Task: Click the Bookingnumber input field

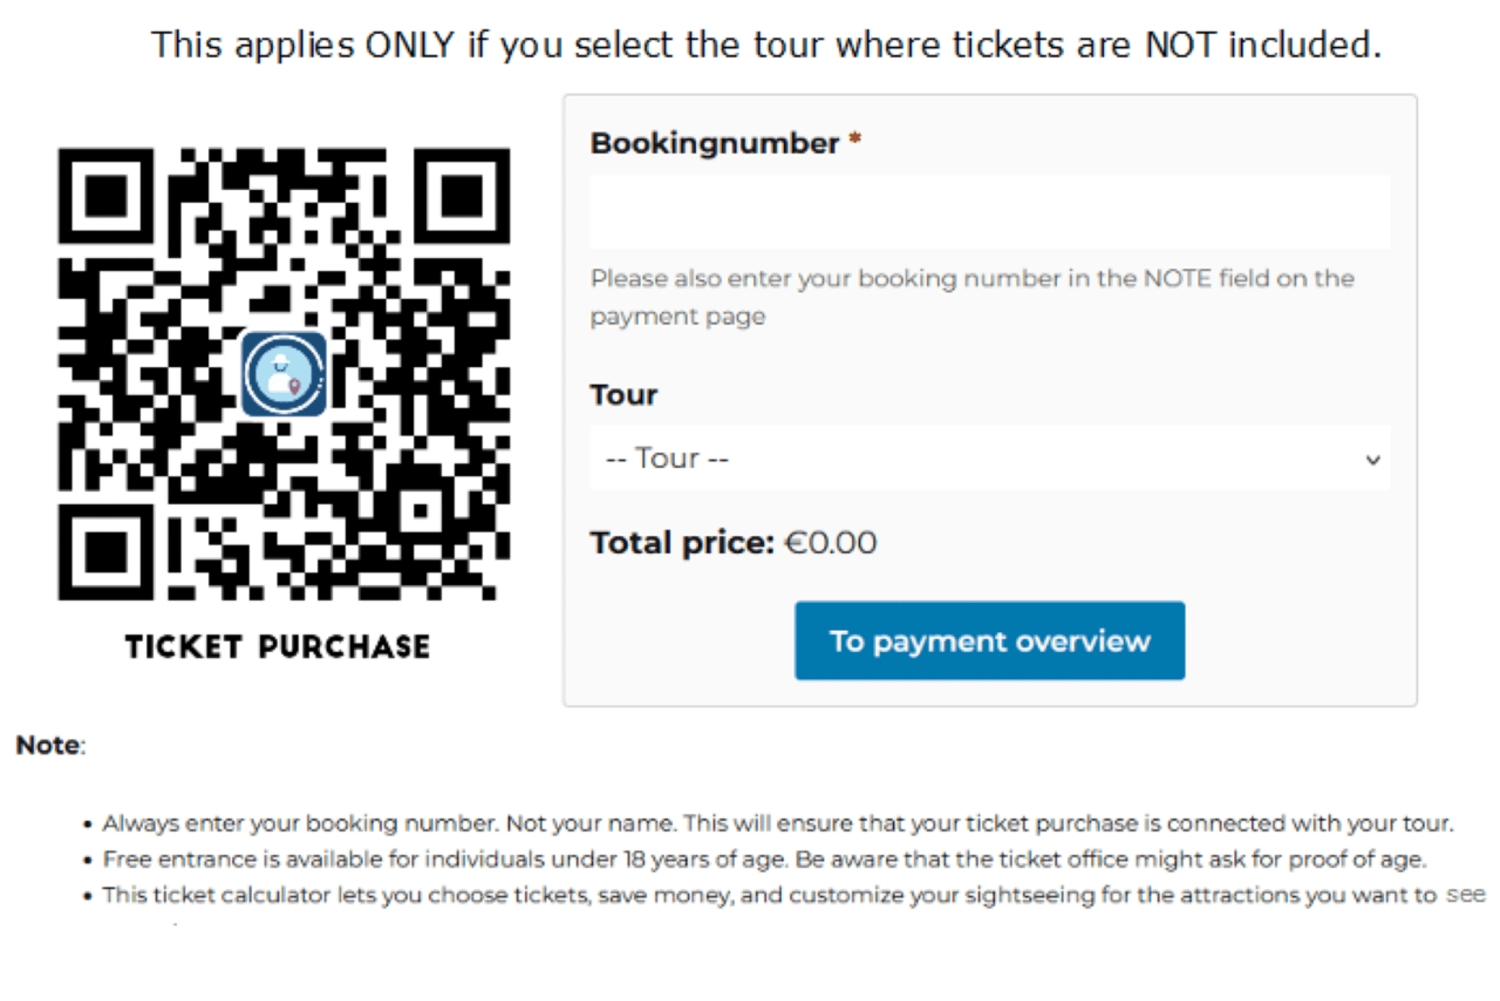Action: (989, 212)
